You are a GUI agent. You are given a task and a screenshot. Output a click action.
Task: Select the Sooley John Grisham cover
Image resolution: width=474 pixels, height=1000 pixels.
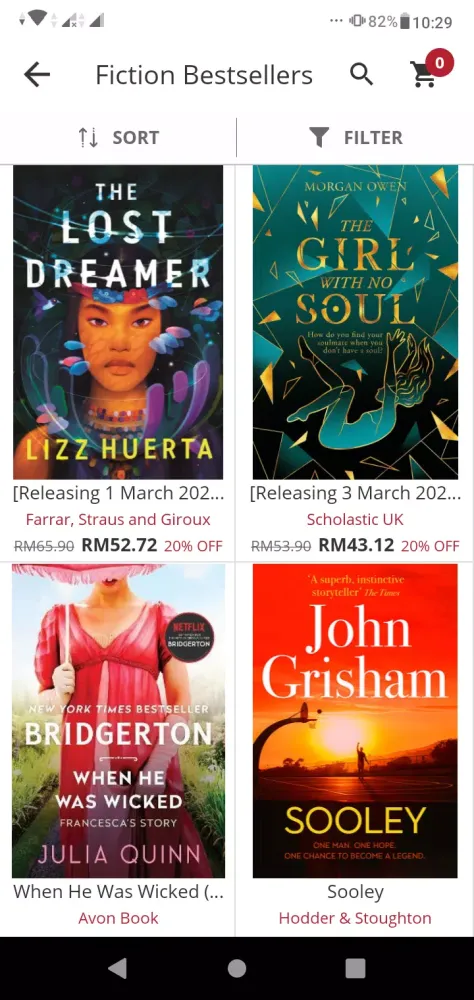pos(355,721)
